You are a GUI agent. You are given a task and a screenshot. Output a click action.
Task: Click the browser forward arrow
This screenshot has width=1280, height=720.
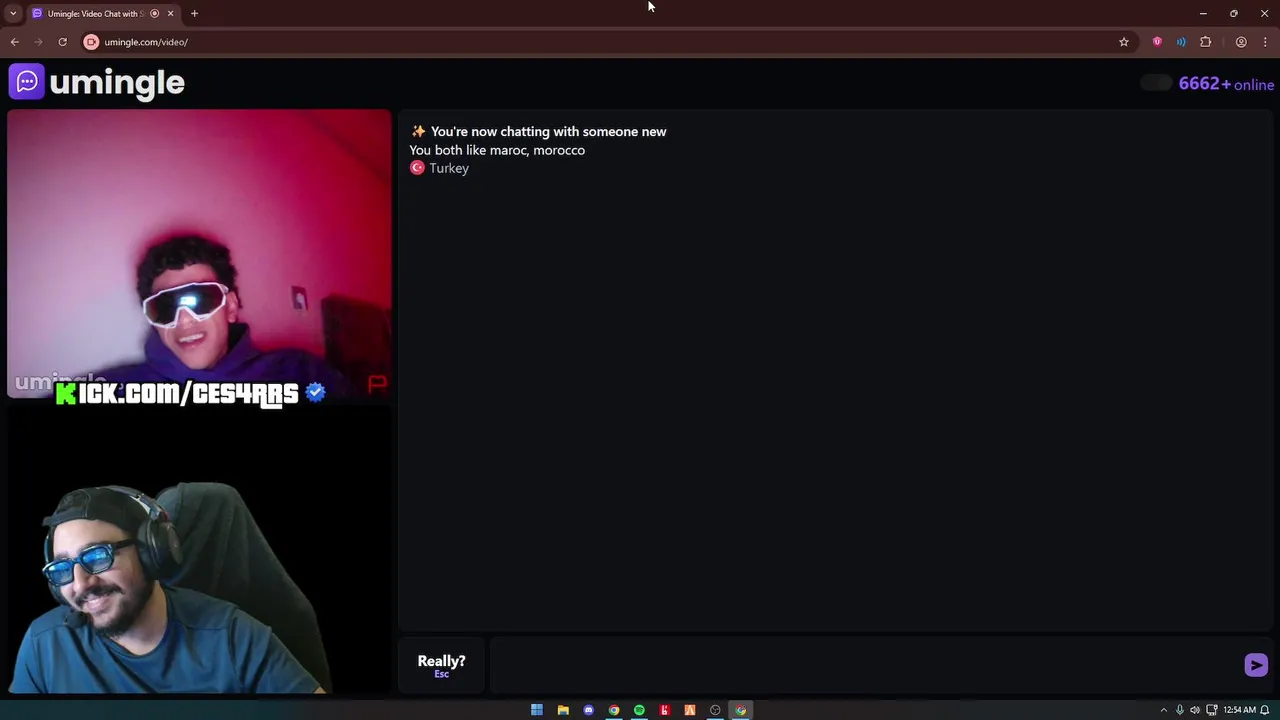coord(38,42)
